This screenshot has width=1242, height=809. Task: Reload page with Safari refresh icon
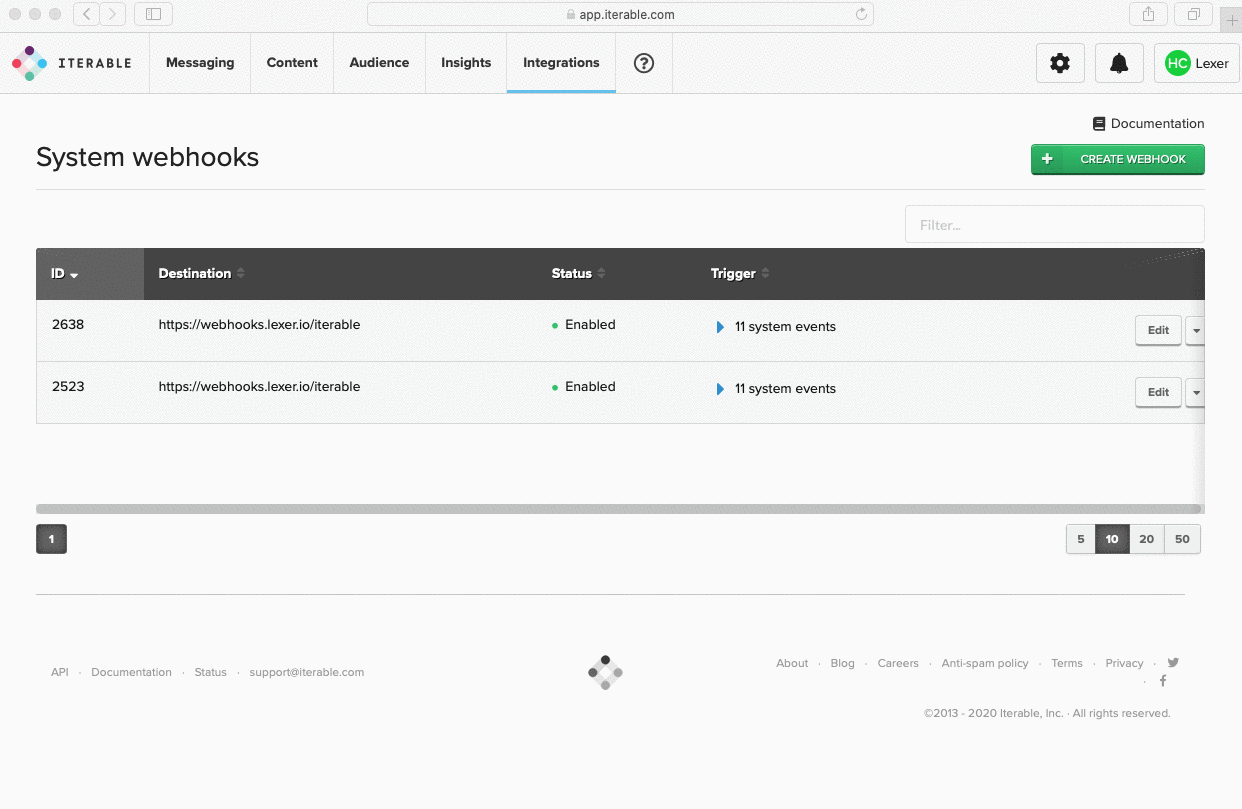(861, 14)
